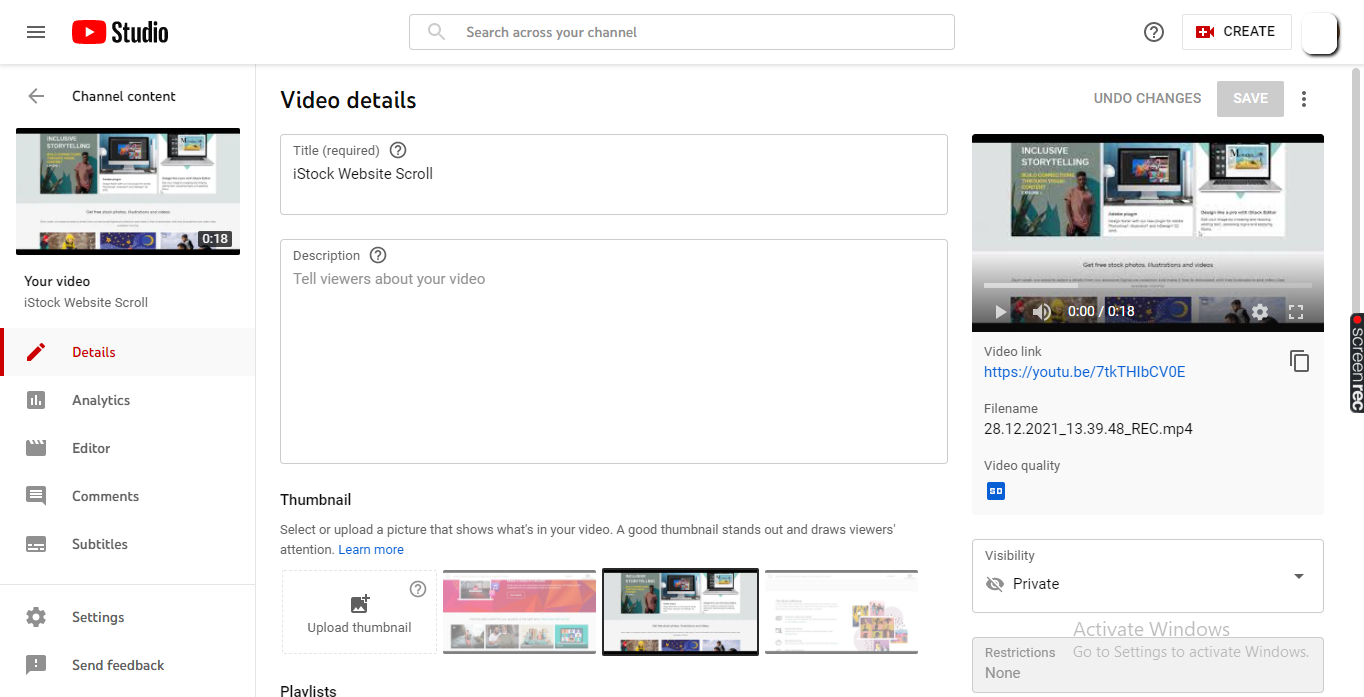The width and height of the screenshot is (1364, 697).
Task: Open the player settings gear
Action: (x=1260, y=312)
